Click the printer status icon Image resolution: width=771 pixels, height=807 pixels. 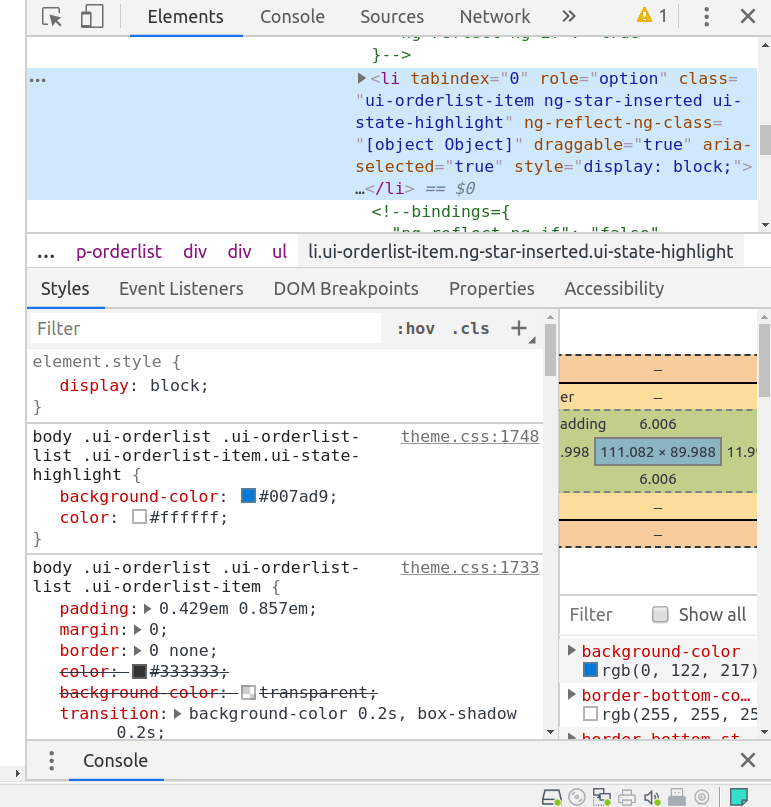[627, 797]
